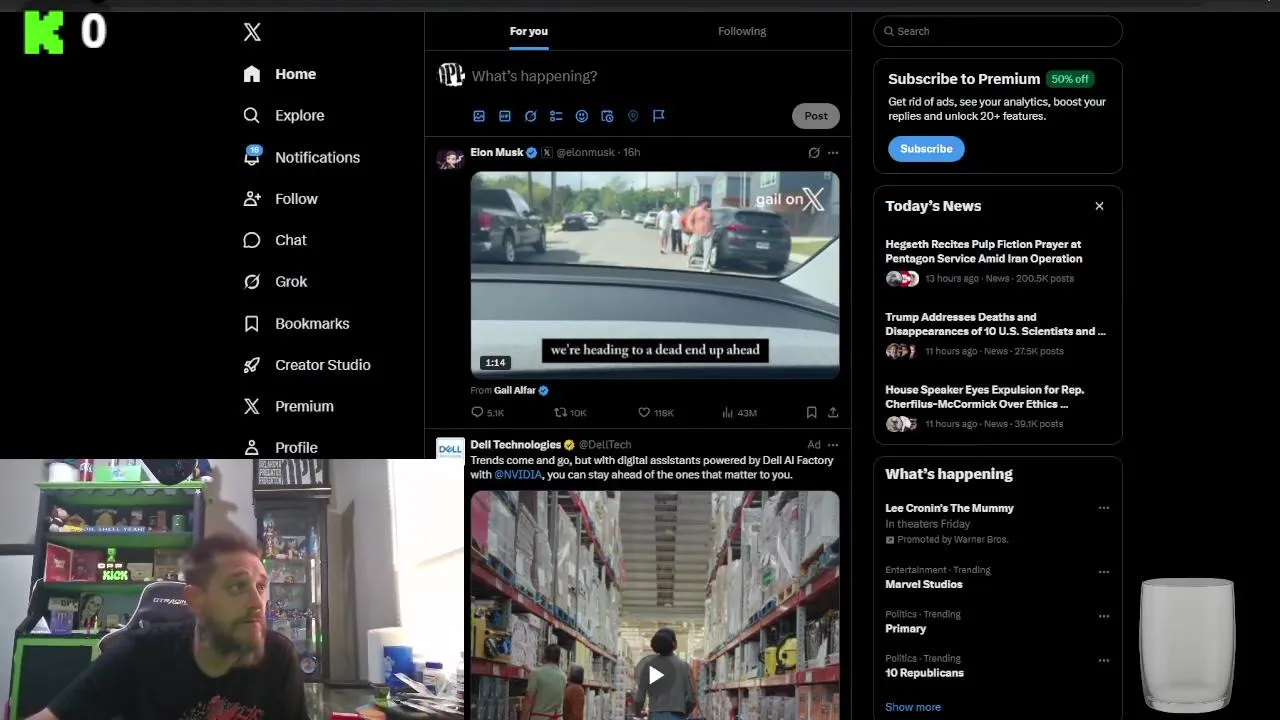This screenshot has width=1280, height=720.
Task: Click the Post button
Action: (816, 116)
